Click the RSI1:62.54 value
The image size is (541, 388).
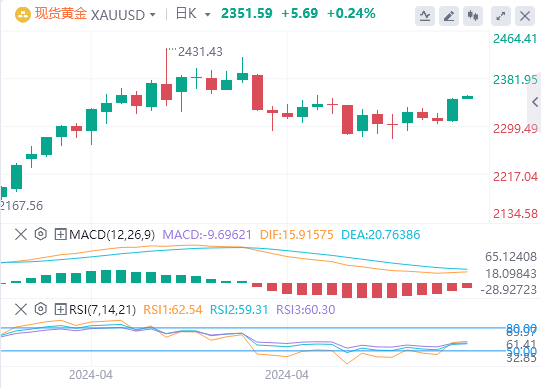coord(173,309)
